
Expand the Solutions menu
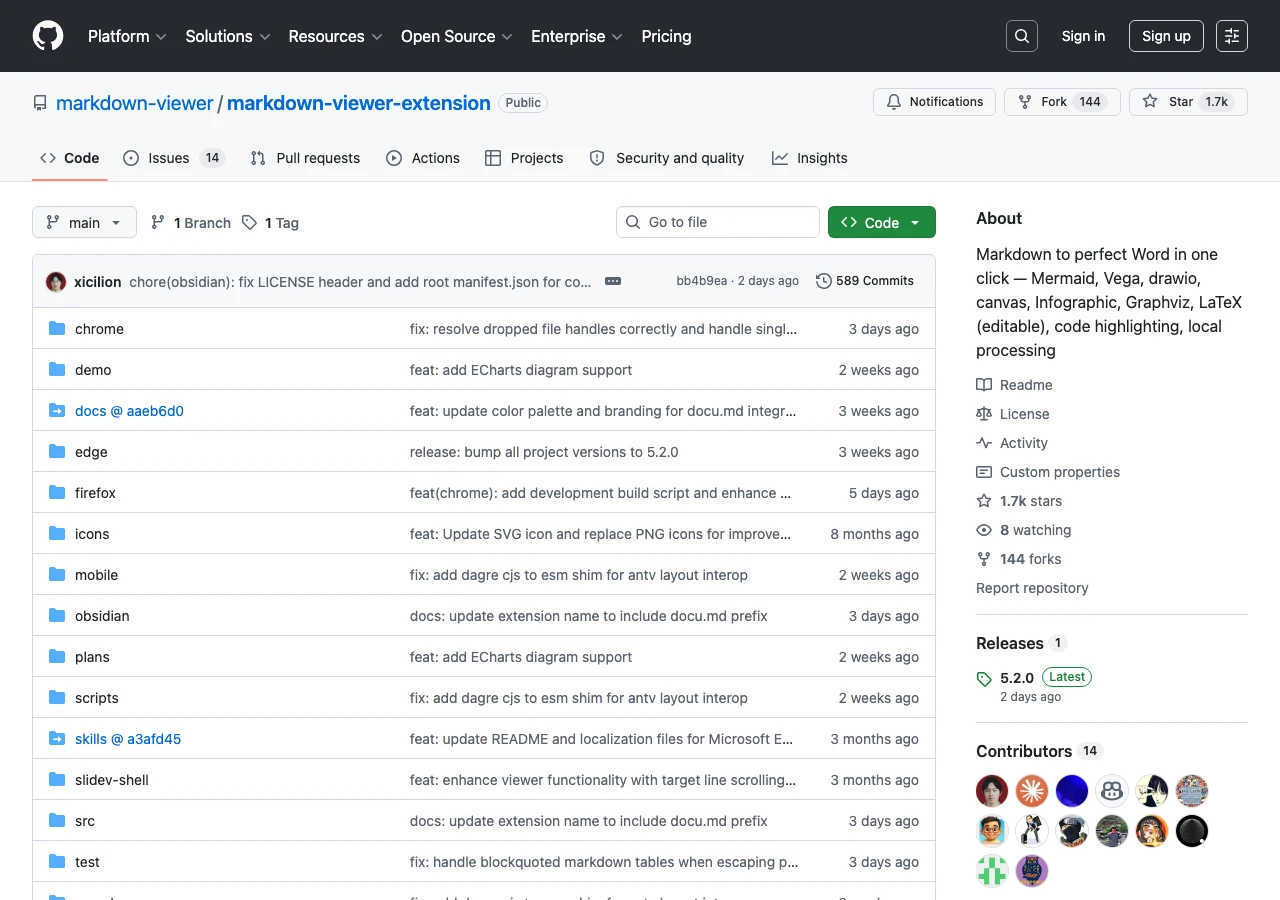(228, 36)
